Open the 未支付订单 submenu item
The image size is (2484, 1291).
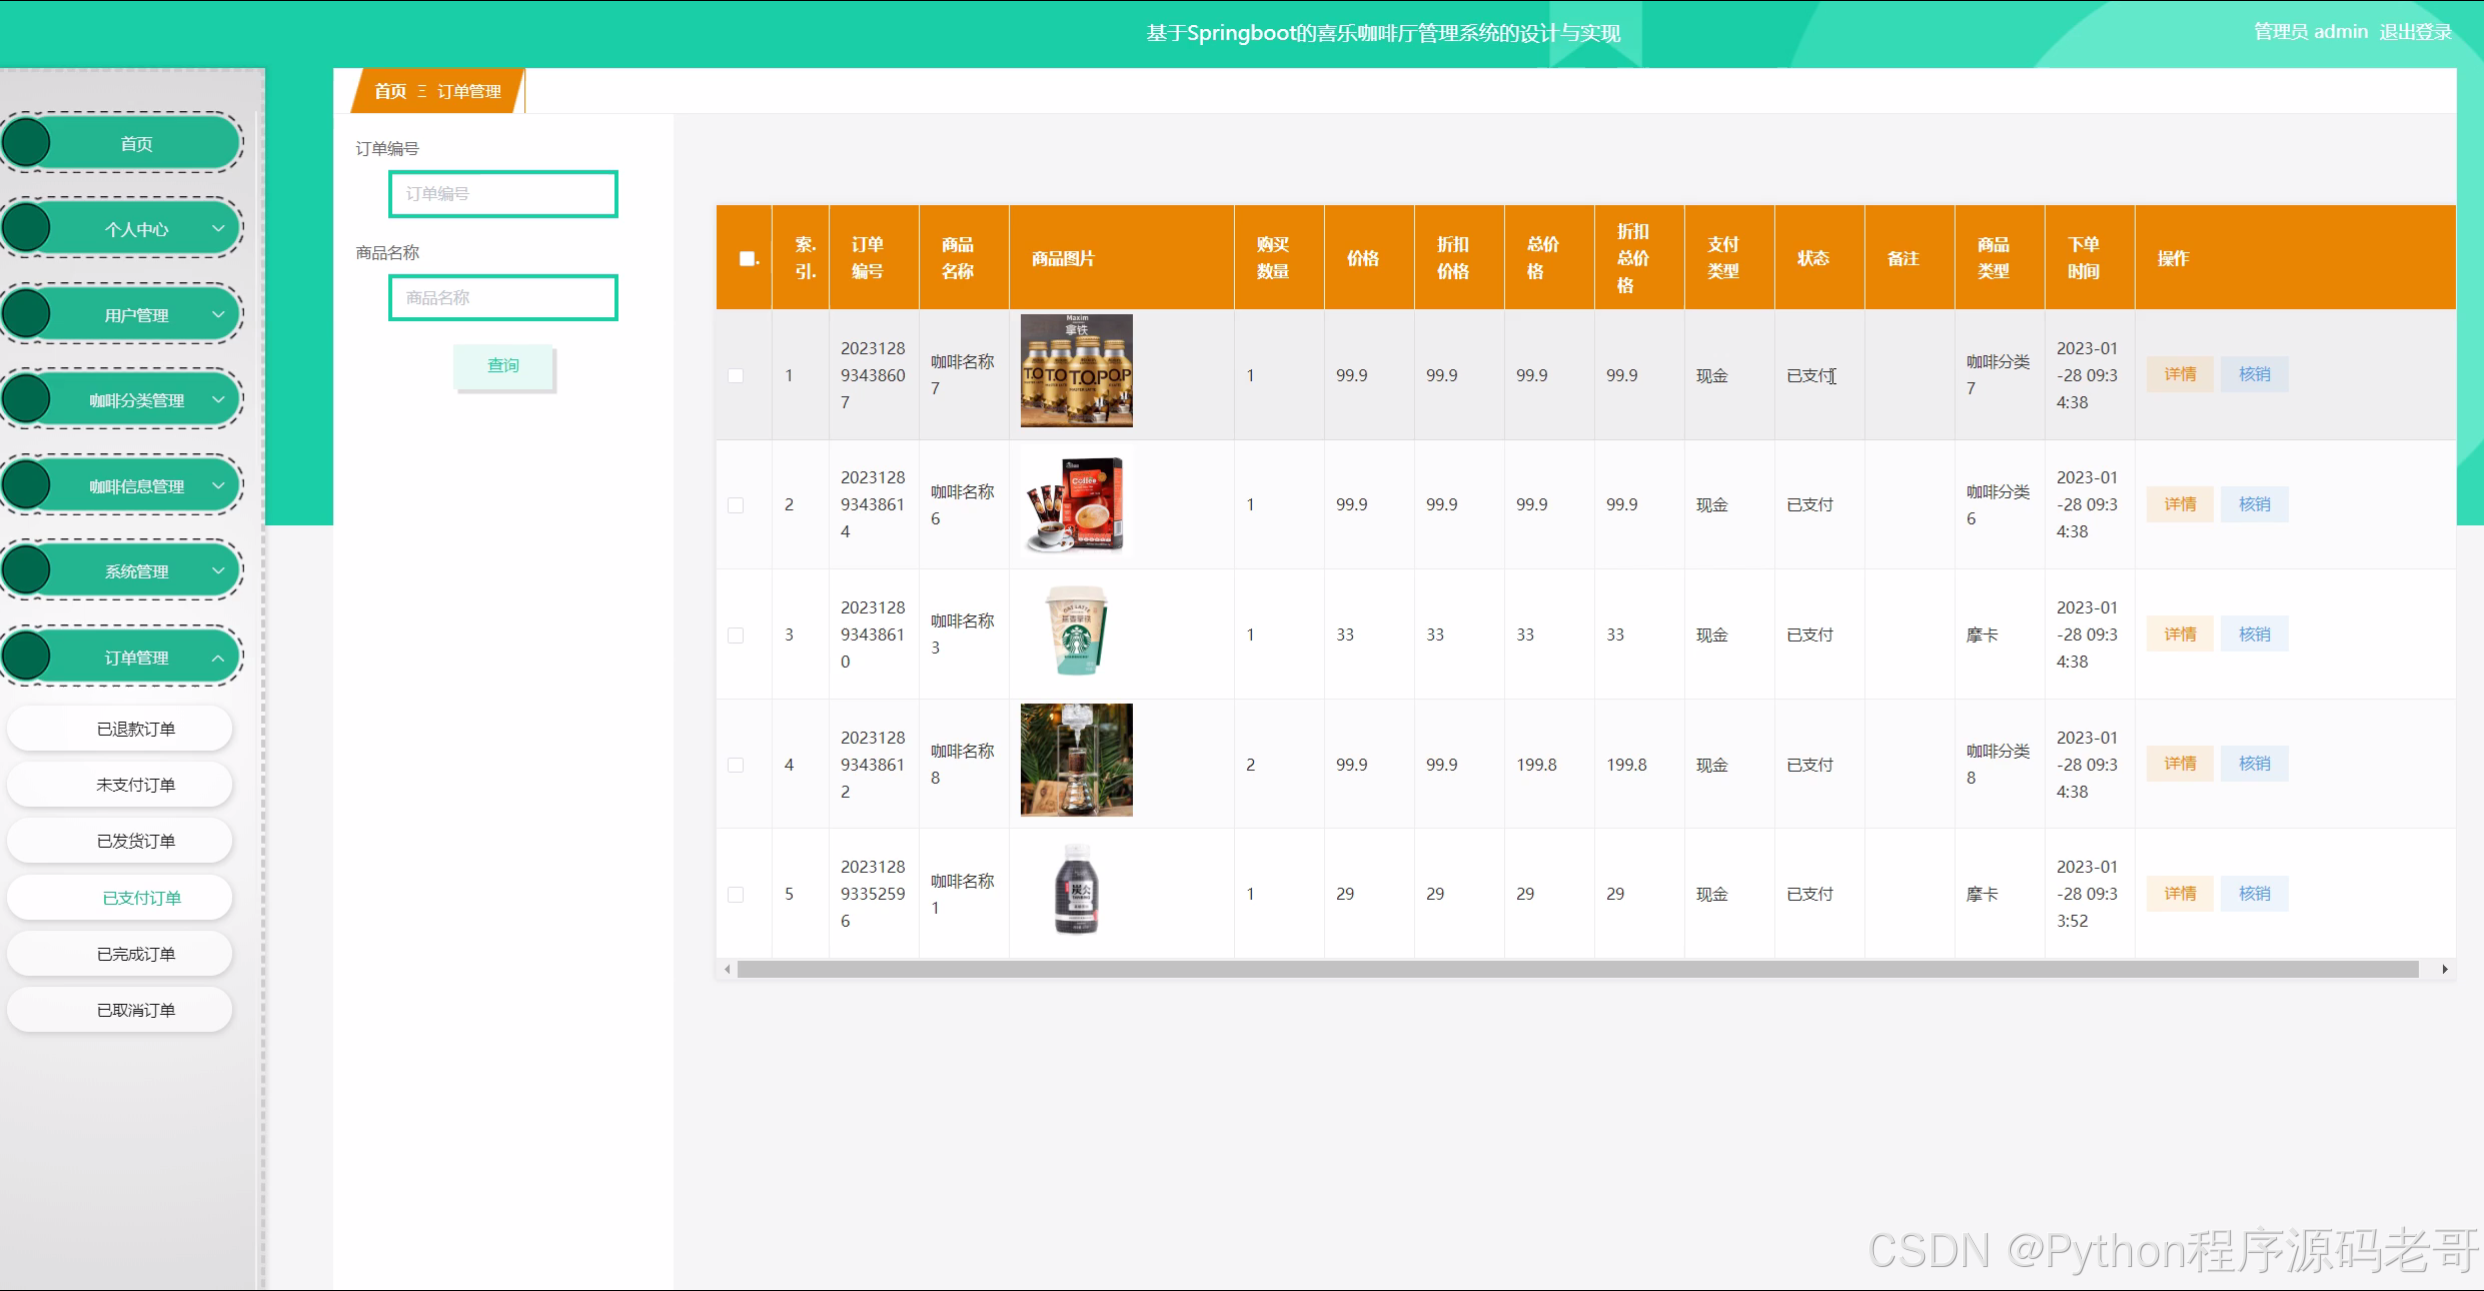(x=136, y=785)
